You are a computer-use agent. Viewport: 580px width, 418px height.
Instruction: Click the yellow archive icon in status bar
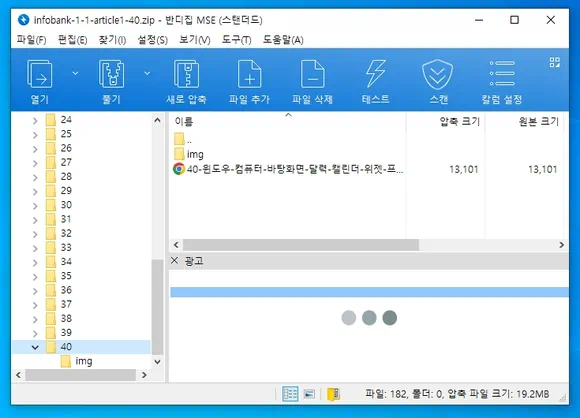click(x=333, y=394)
